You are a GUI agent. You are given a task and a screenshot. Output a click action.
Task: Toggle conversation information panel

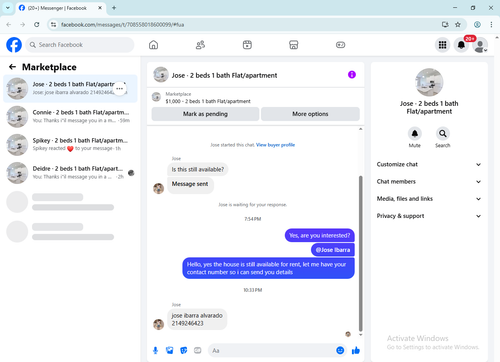[352, 75]
